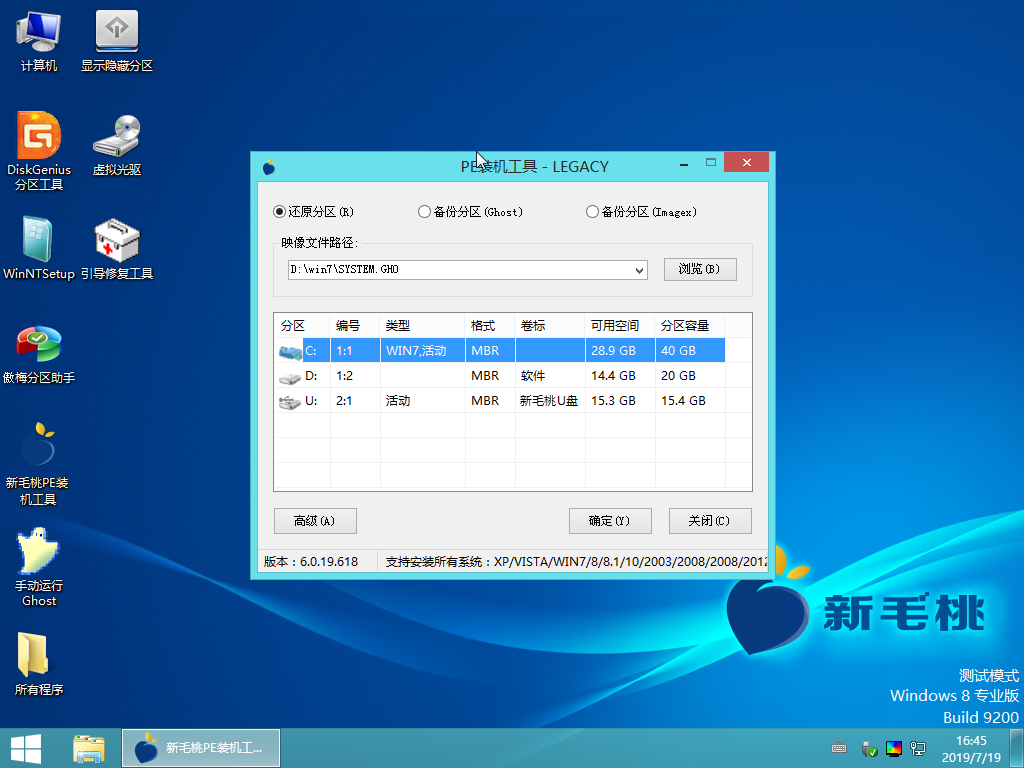The width and height of the screenshot is (1024, 768).
Task: Click the Windows Start button
Action: tap(25, 748)
